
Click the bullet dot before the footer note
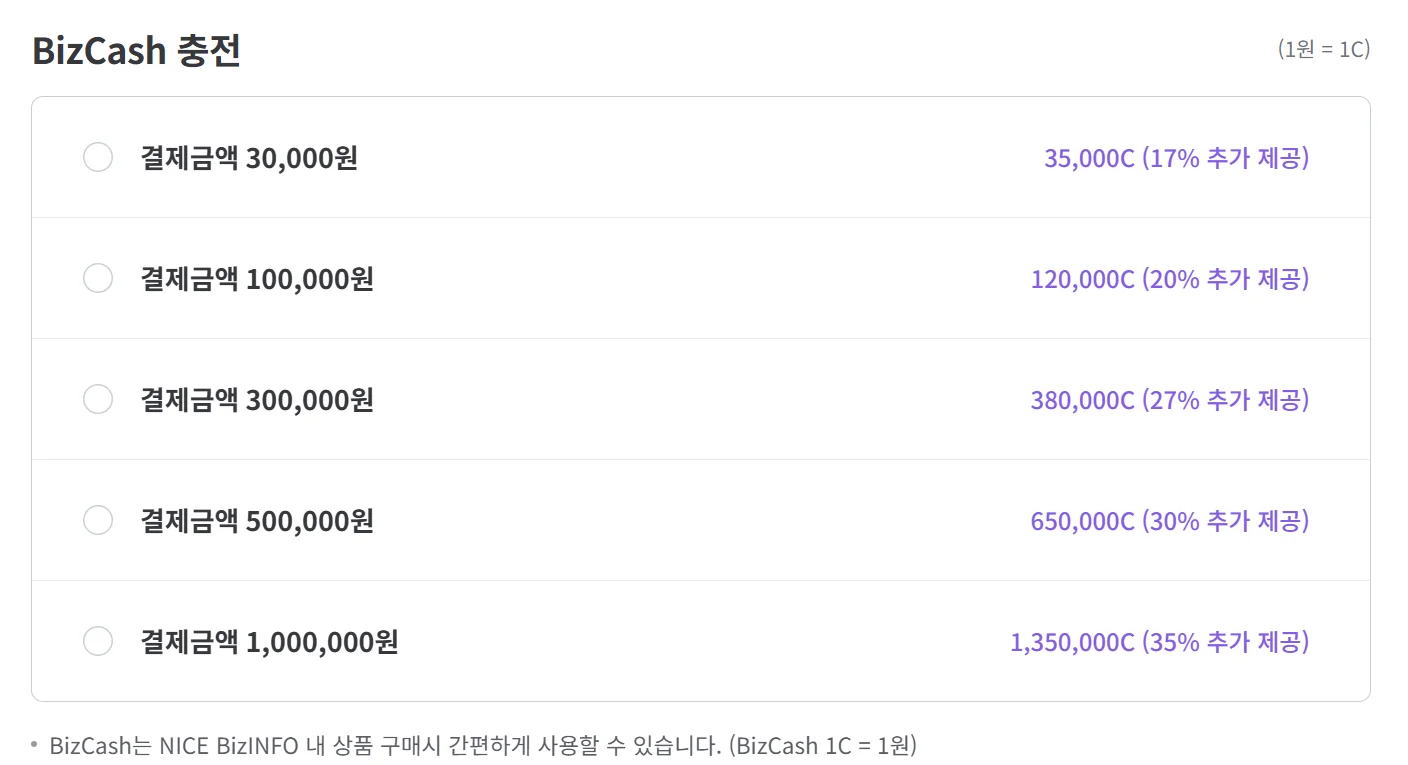35,744
